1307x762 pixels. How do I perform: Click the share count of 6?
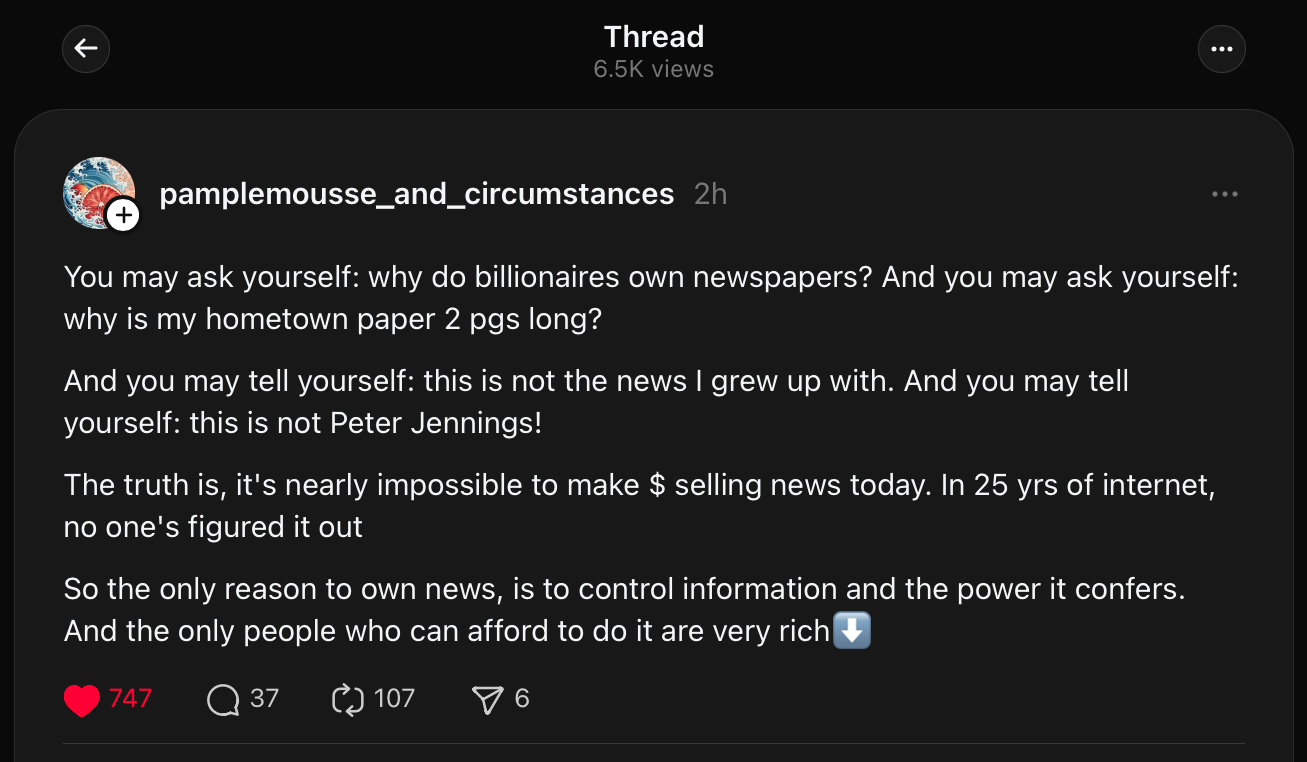[x=522, y=698]
